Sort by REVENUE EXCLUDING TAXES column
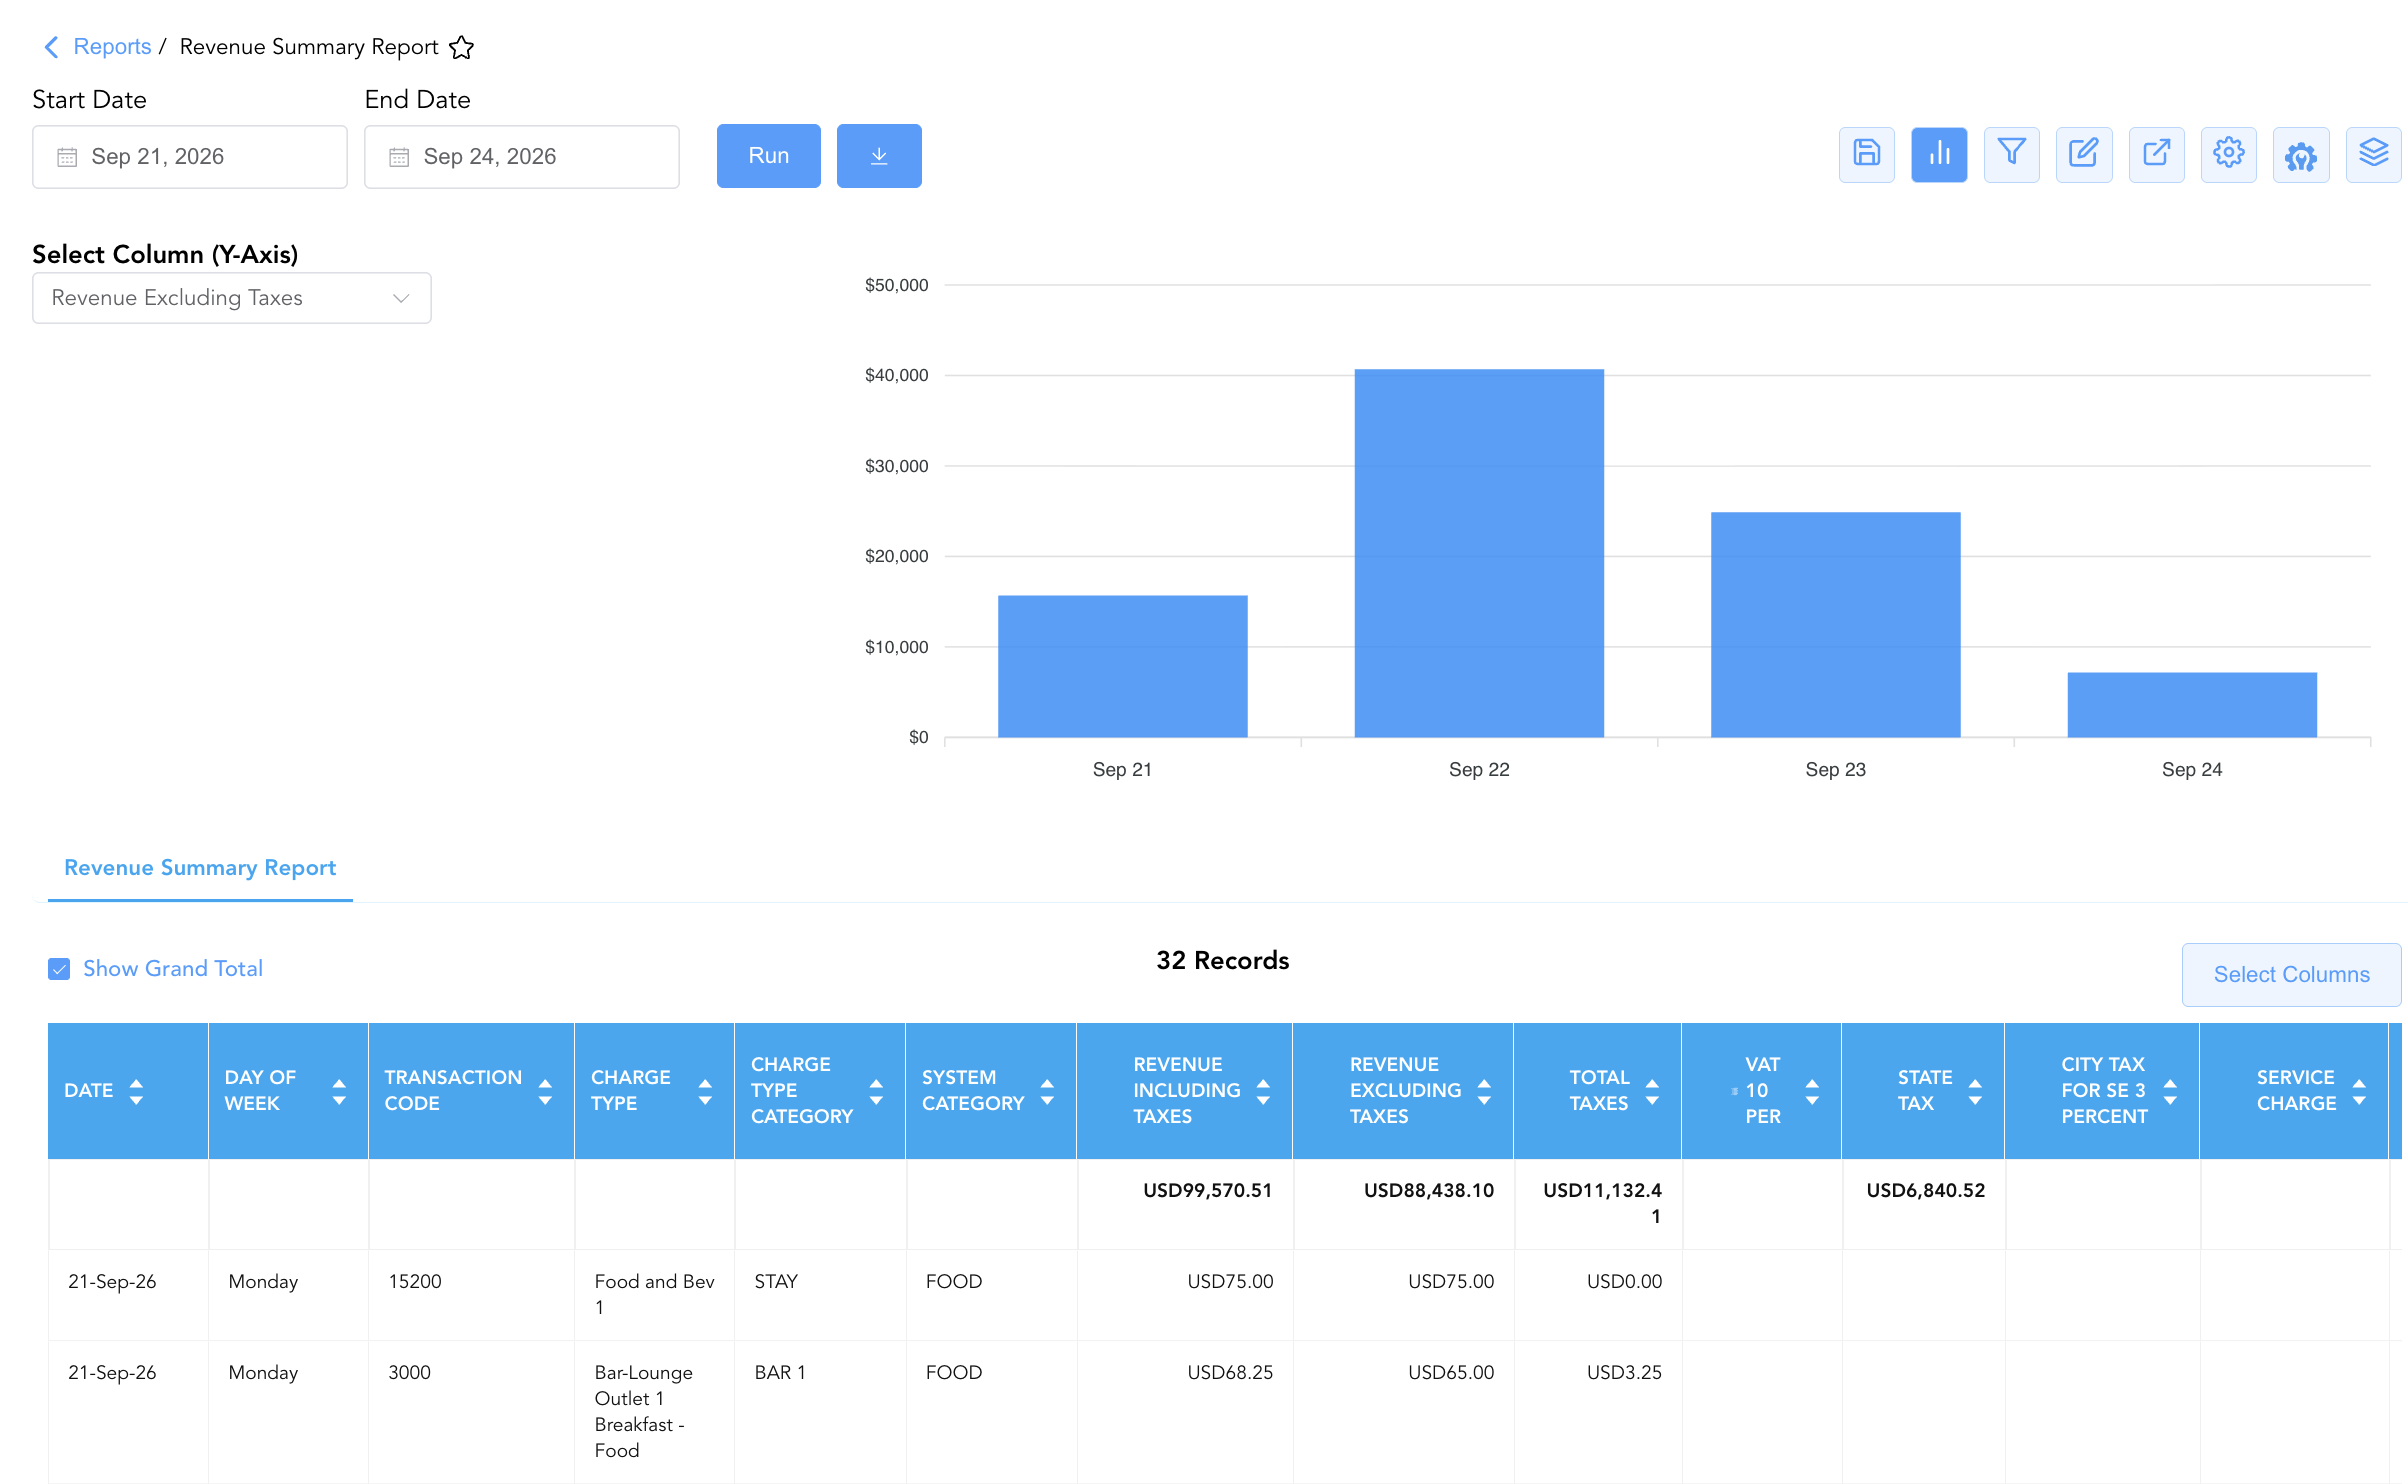This screenshot has height=1484, width=2408. pyautogui.click(x=1484, y=1091)
